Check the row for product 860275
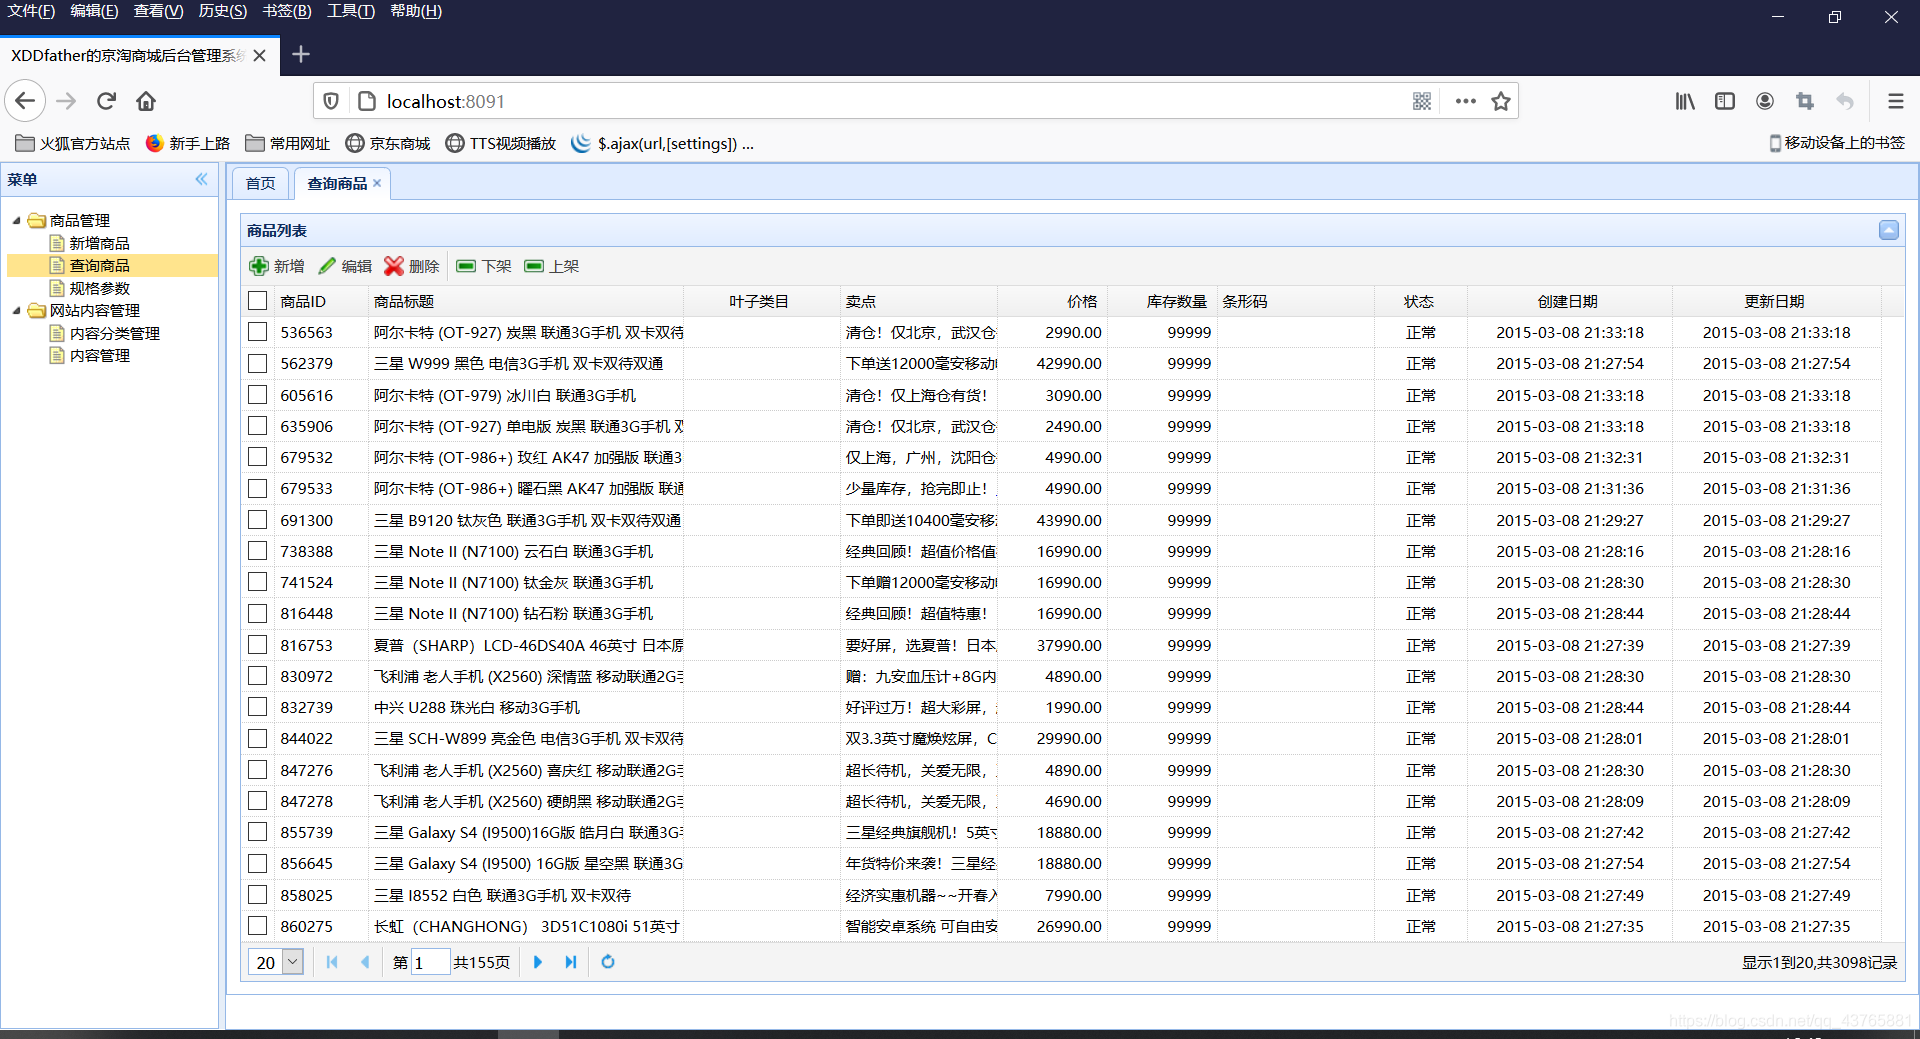Viewport: 1920px width, 1039px height. pos(258,925)
